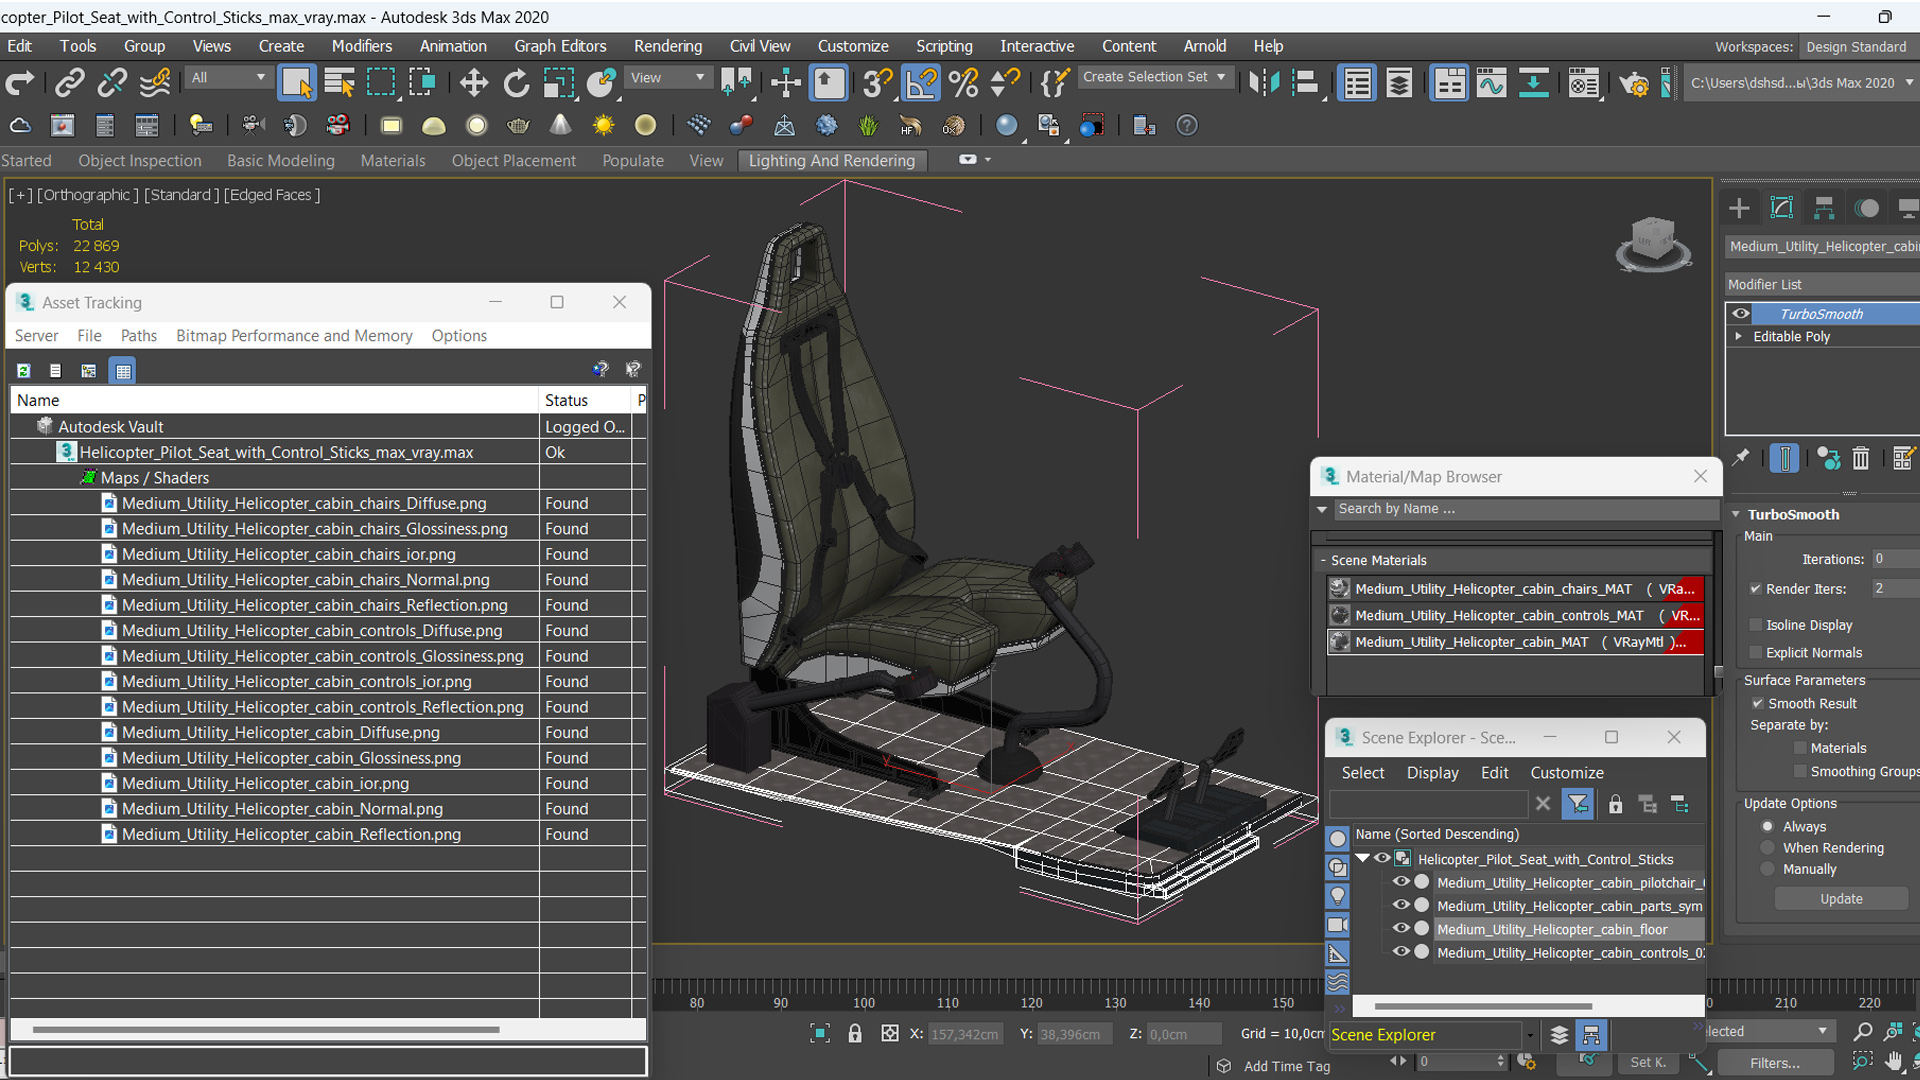Open the Hierarchy panel icon

tap(1824, 208)
